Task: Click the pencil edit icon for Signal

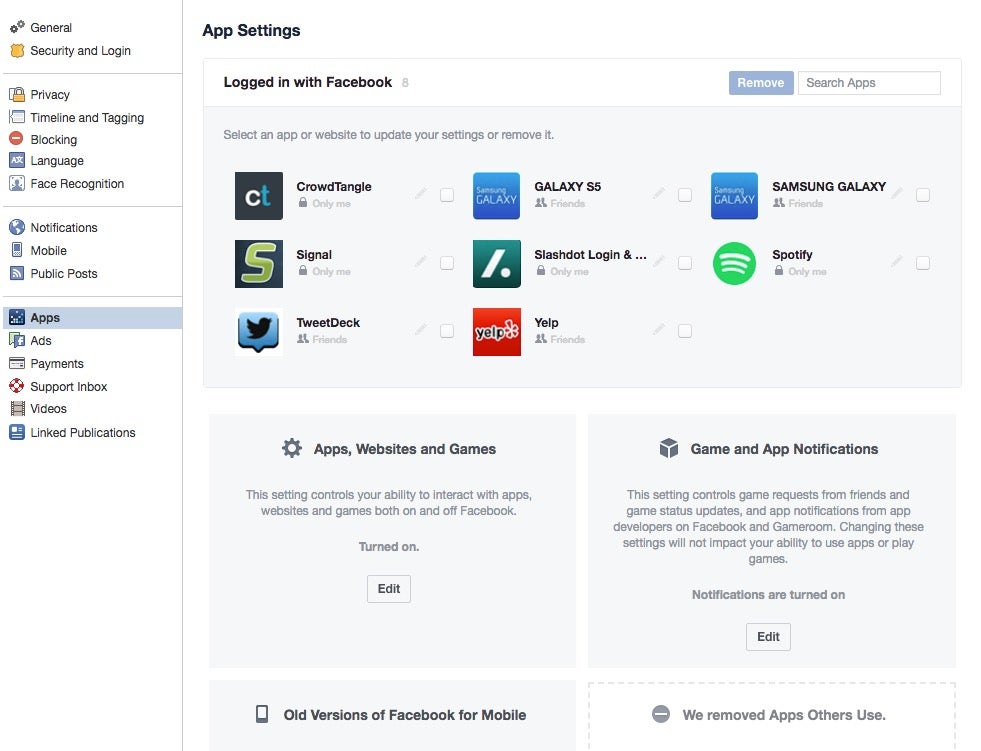Action: click(x=421, y=260)
